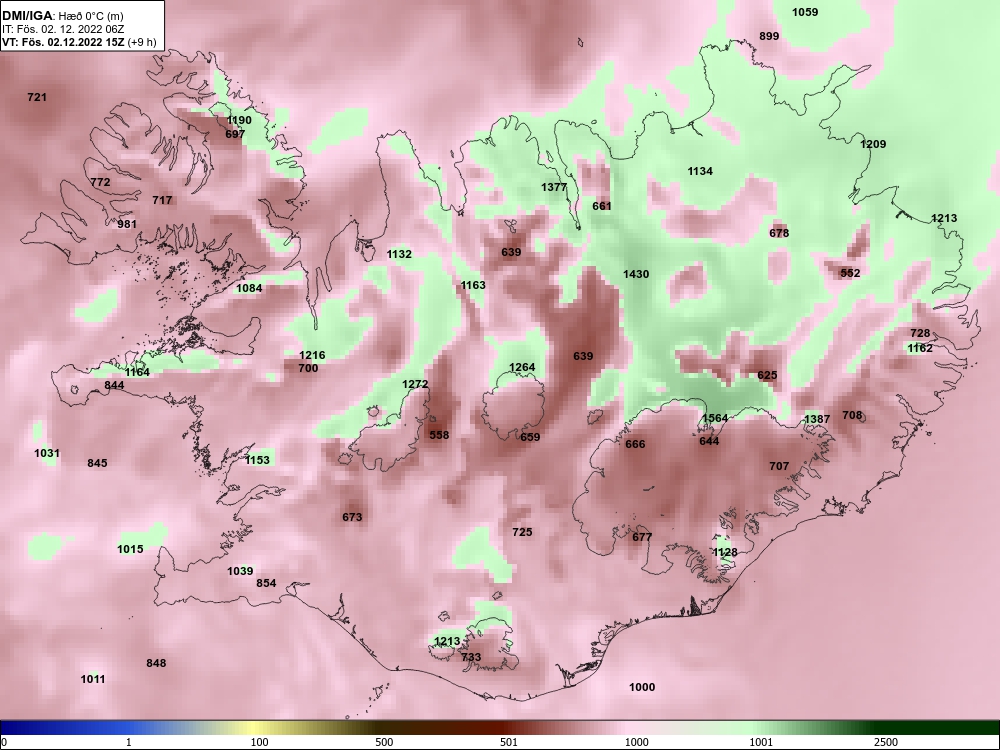Click the 725 height value

click(522, 533)
